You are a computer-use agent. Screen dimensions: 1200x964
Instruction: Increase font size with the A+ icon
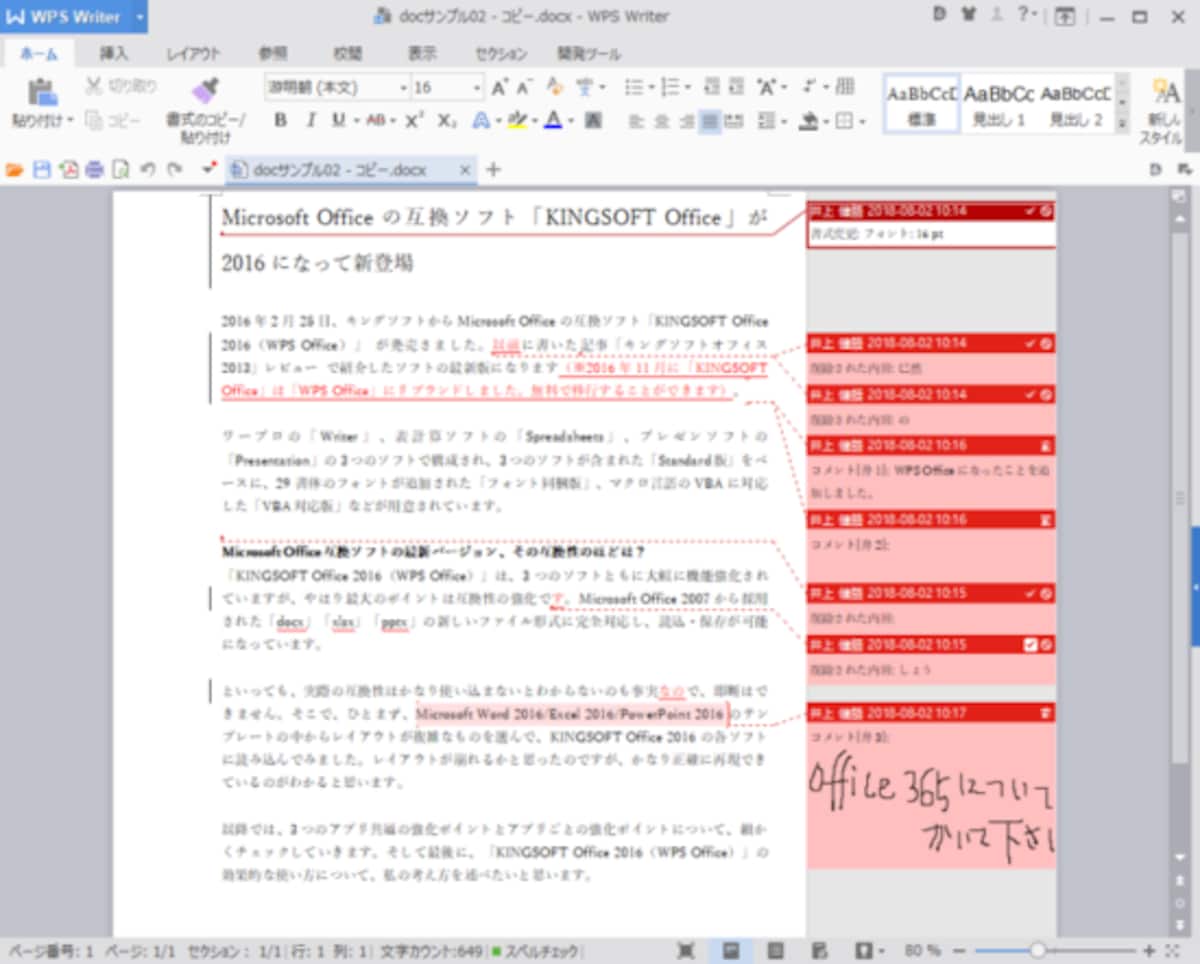click(x=500, y=87)
